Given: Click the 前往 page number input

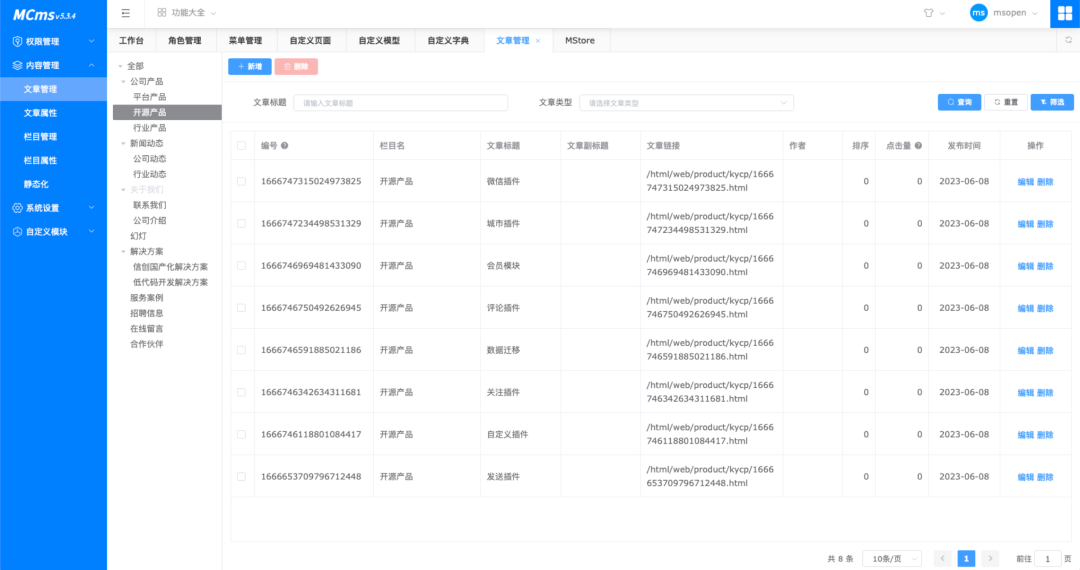Looking at the screenshot, I should point(1048,558).
